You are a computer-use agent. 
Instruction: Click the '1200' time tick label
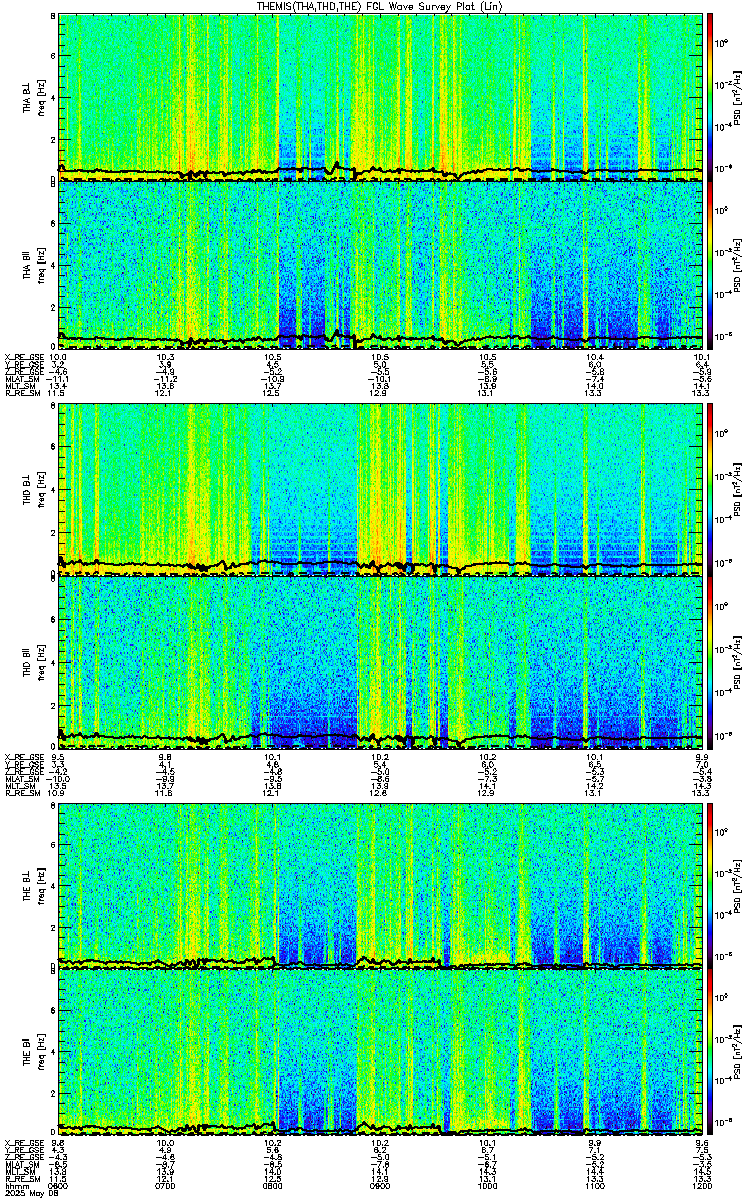(702, 1187)
